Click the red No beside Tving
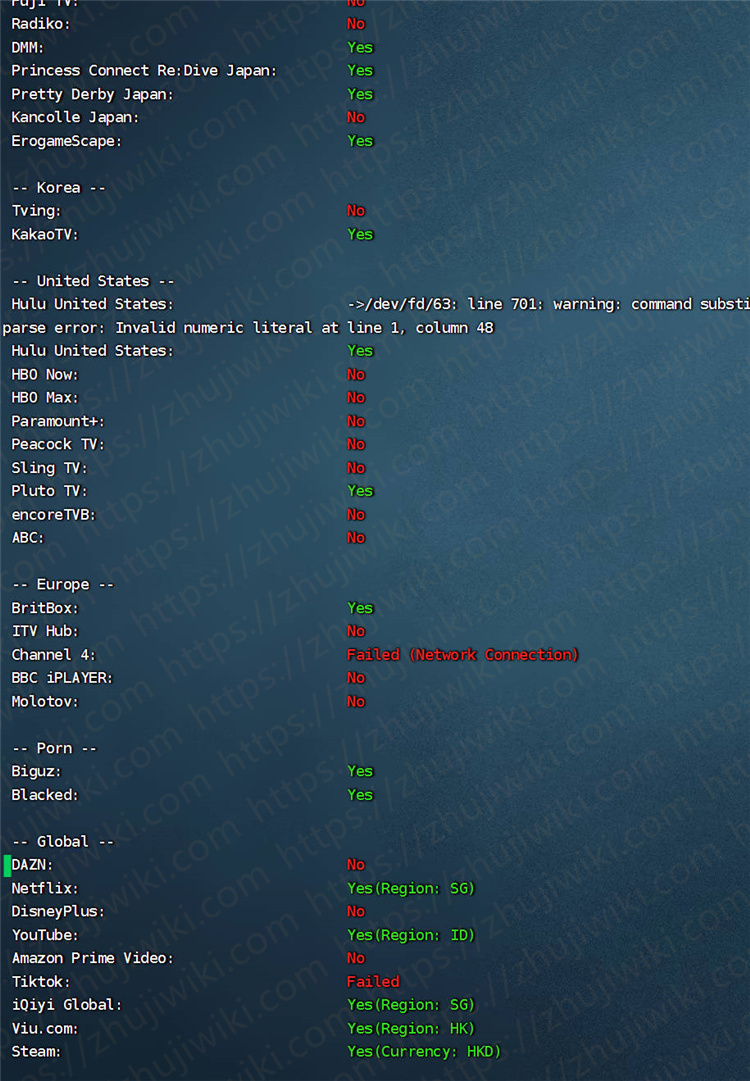Image resolution: width=750 pixels, height=1081 pixels. tap(356, 211)
